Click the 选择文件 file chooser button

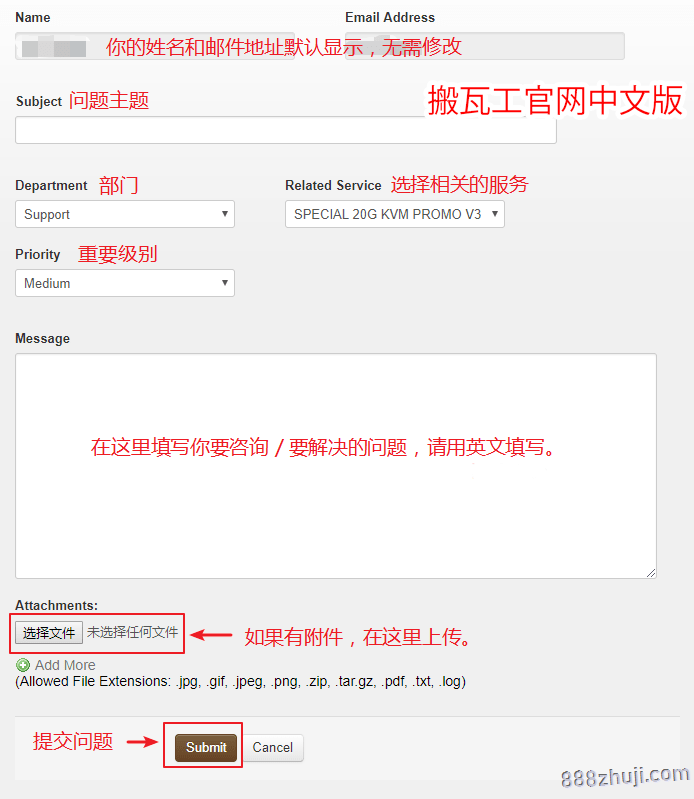(49, 633)
